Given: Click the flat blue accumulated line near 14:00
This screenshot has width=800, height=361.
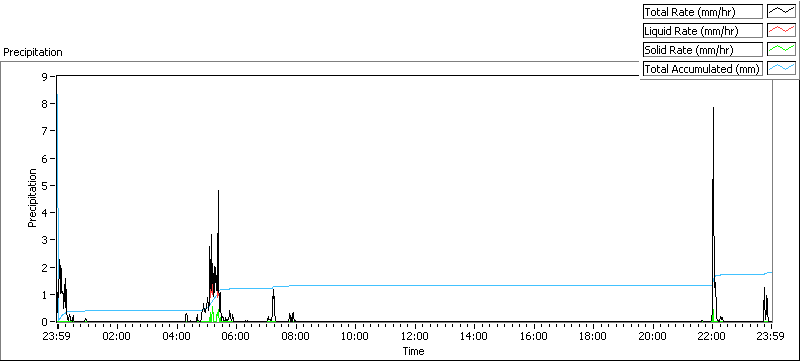Looking at the screenshot, I should 474,286.
